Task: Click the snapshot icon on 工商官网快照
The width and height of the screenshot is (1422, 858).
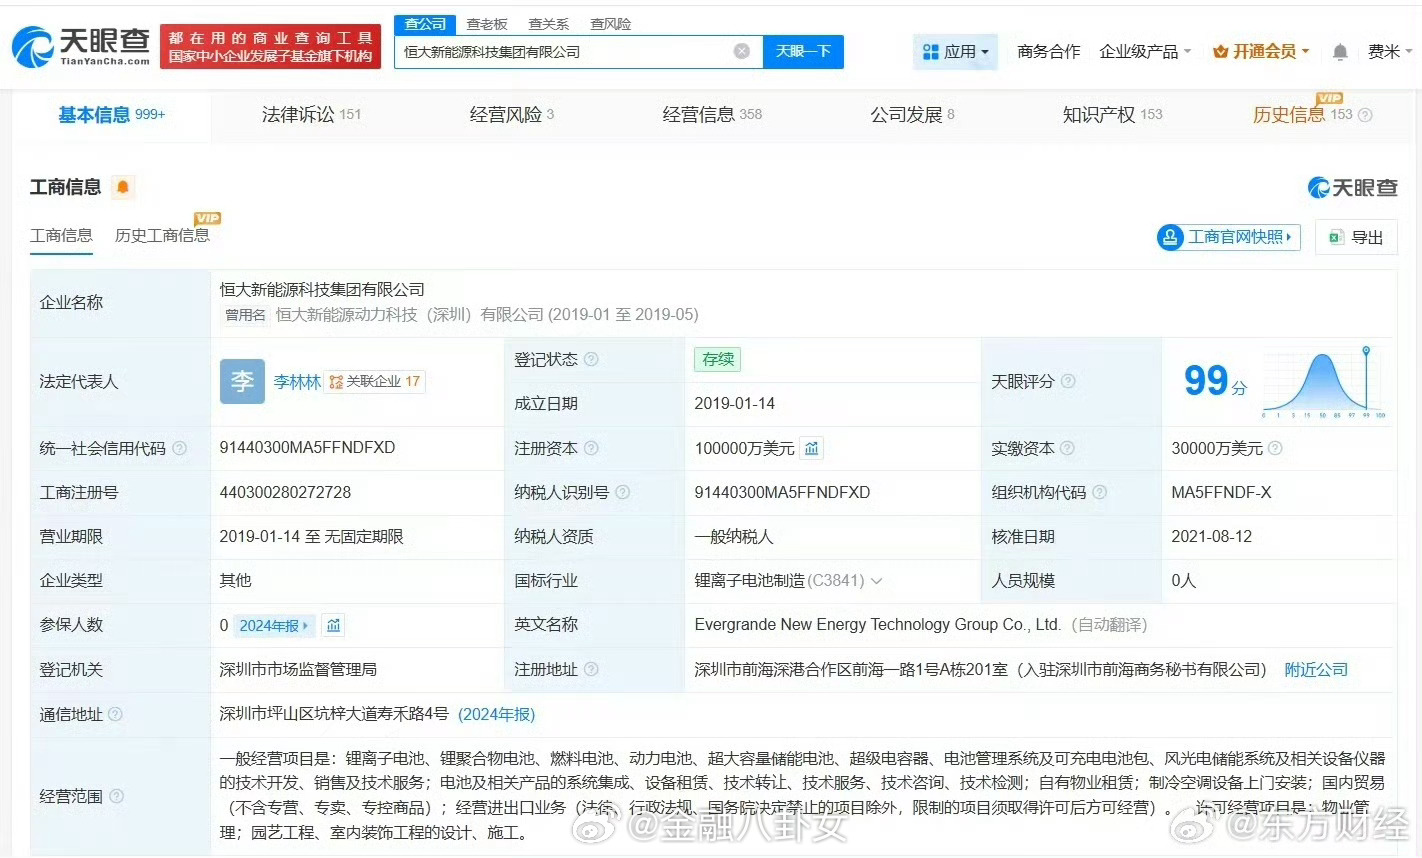Action: 1171,237
